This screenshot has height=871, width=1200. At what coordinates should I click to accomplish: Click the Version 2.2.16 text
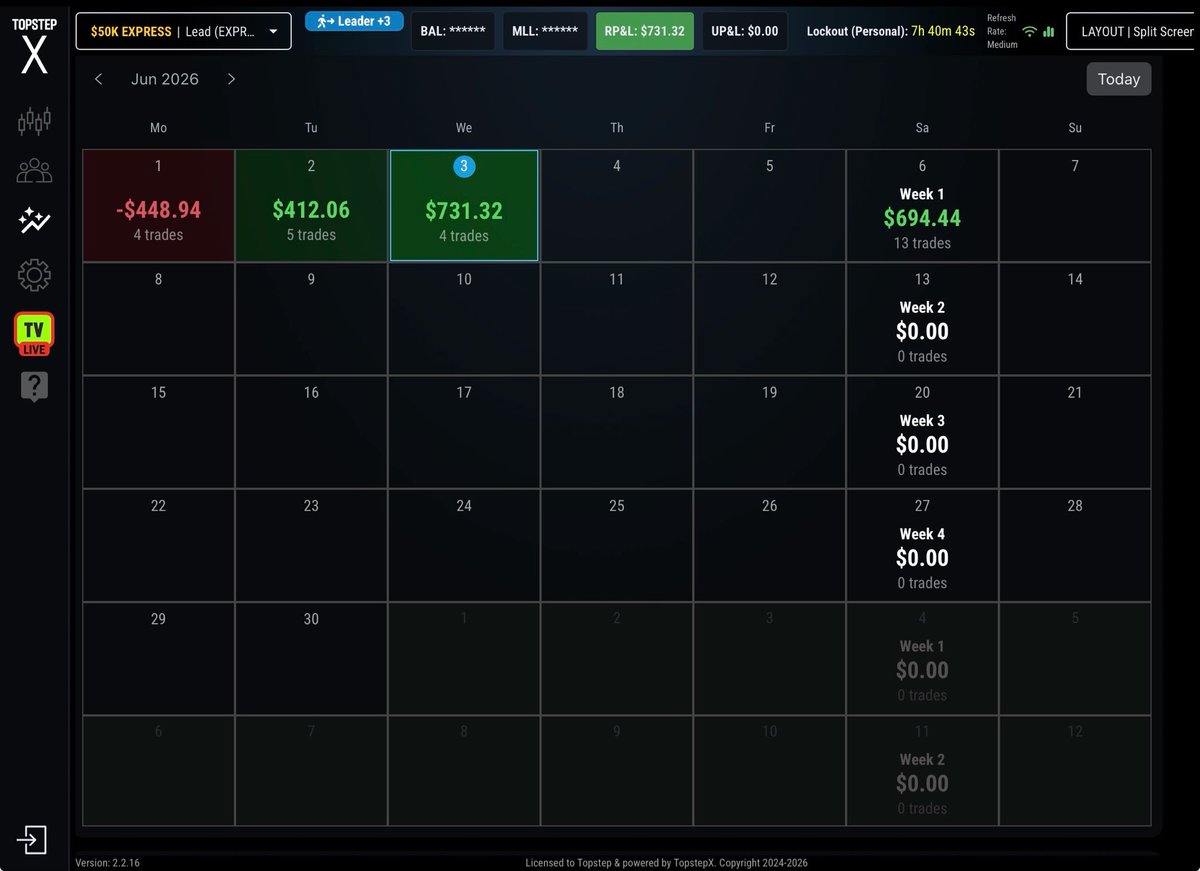108,862
